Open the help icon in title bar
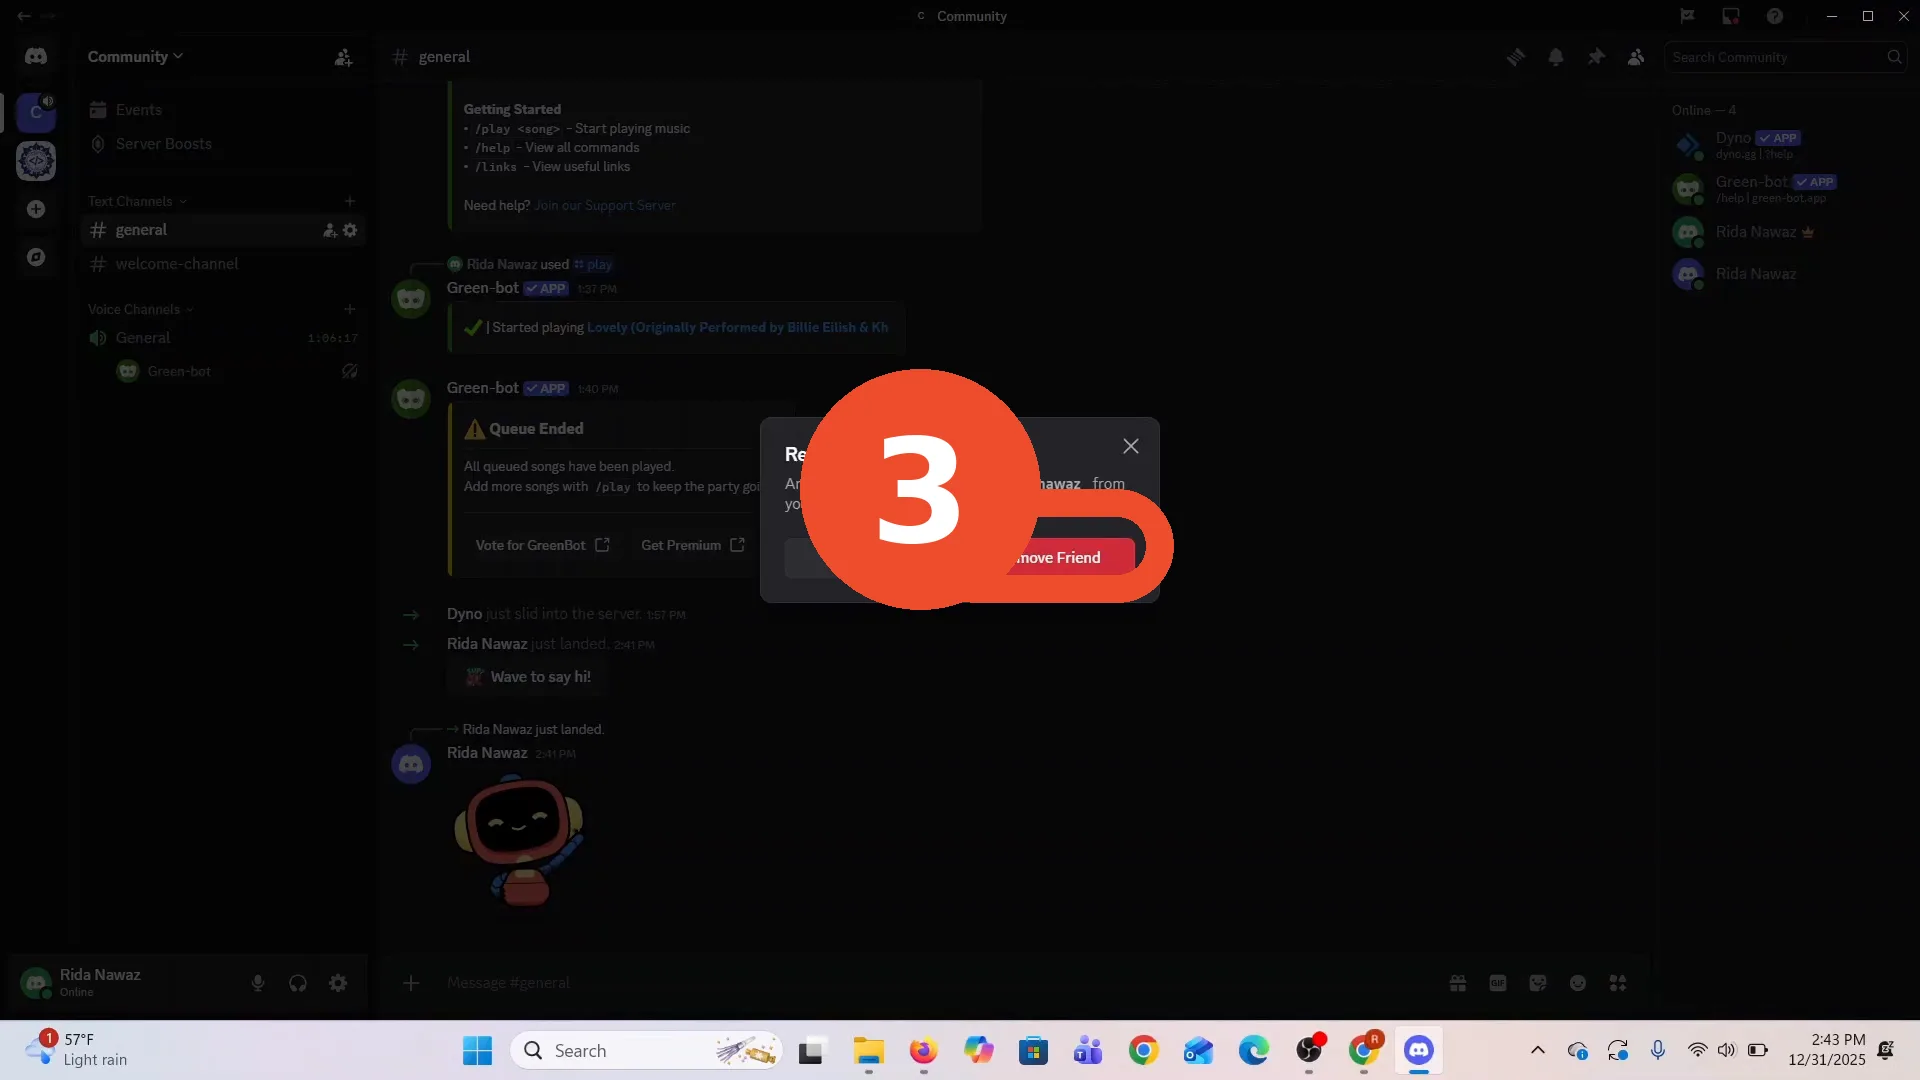This screenshot has height=1080, width=1920. [1775, 16]
